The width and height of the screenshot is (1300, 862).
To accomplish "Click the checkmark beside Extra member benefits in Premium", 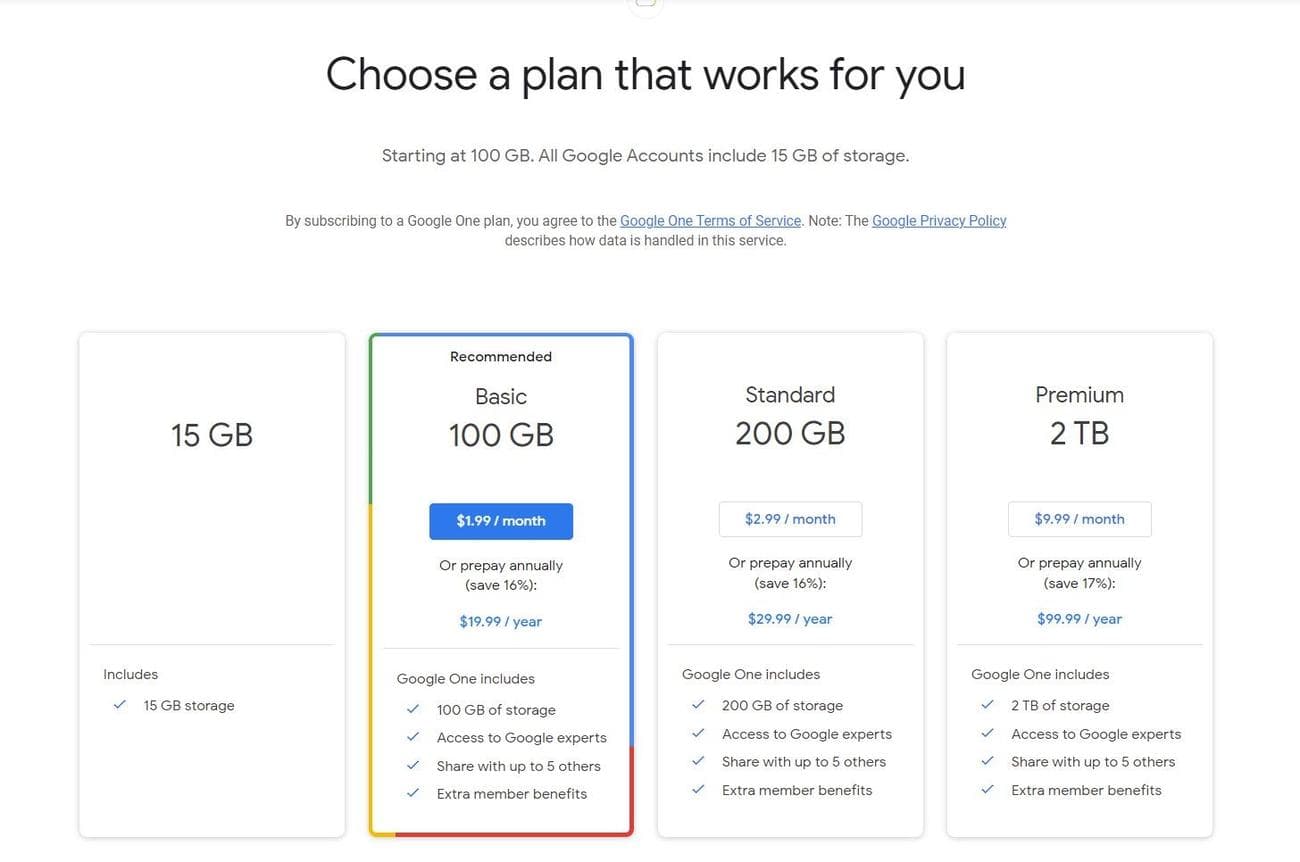I will pyautogui.click(x=987, y=790).
